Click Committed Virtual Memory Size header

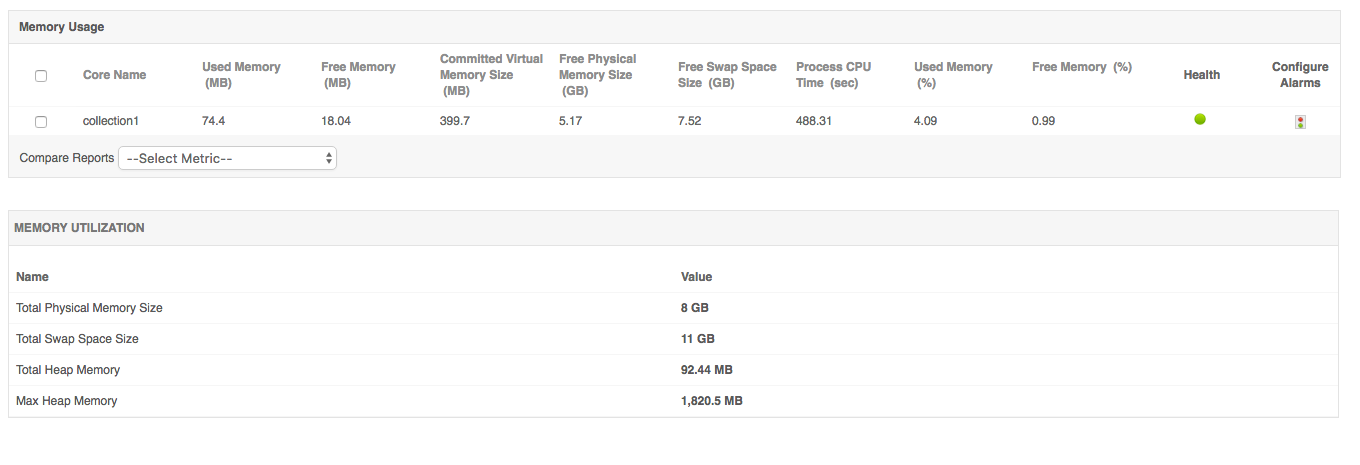[x=491, y=75]
